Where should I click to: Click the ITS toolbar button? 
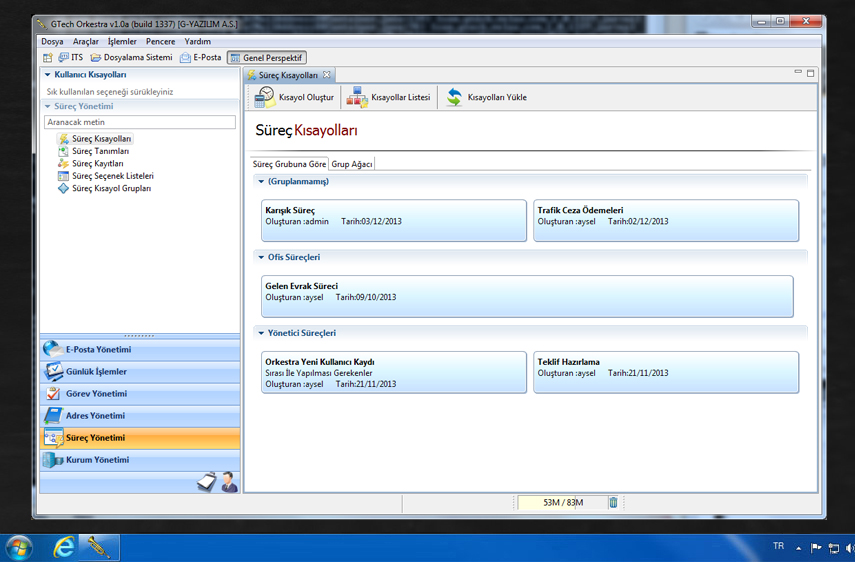70,58
